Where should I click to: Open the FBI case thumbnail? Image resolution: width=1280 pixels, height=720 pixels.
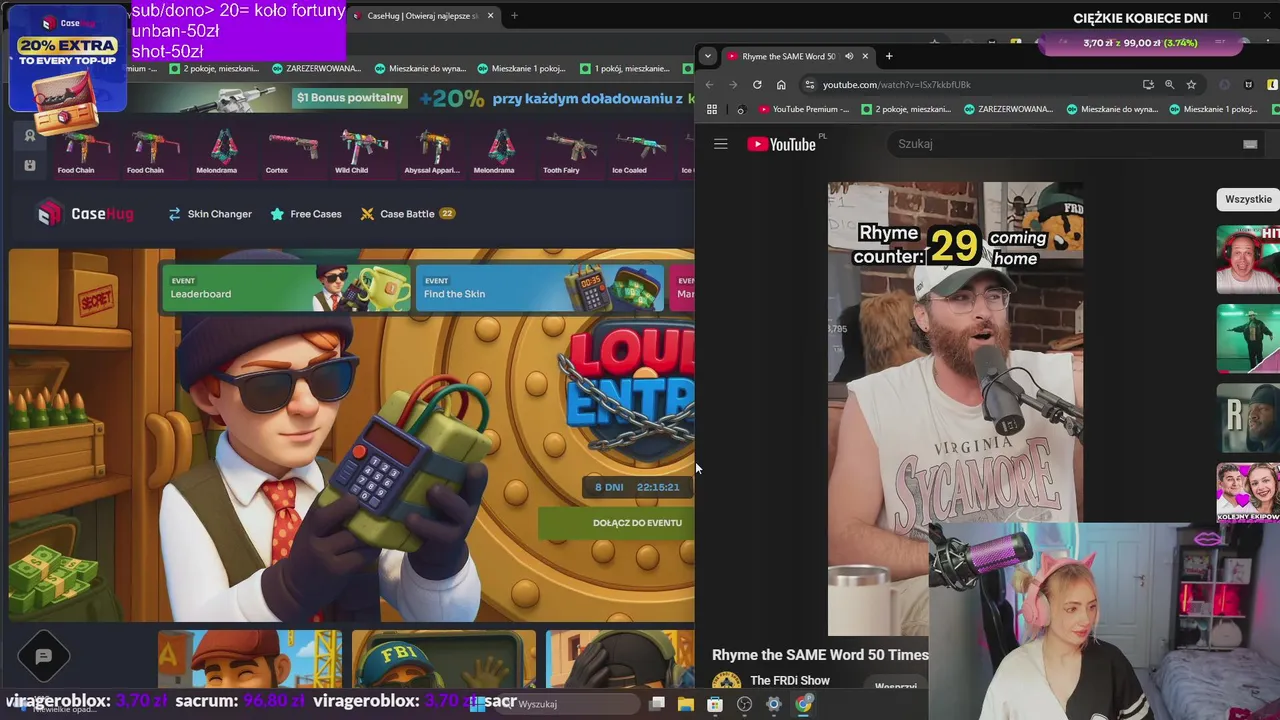tap(444, 660)
